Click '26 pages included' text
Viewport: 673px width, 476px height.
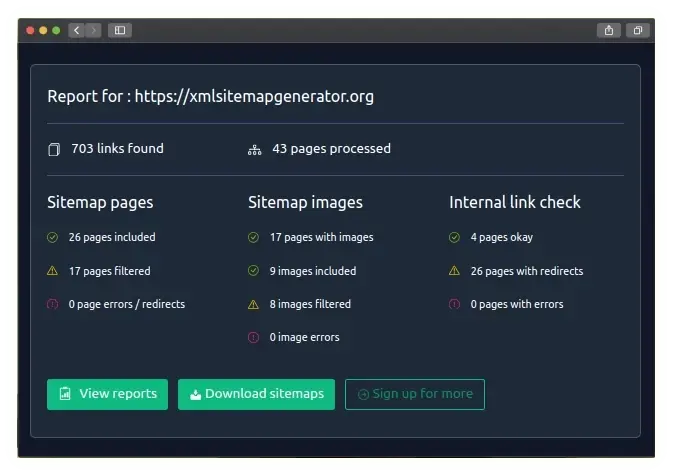pyautogui.click(x=112, y=237)
